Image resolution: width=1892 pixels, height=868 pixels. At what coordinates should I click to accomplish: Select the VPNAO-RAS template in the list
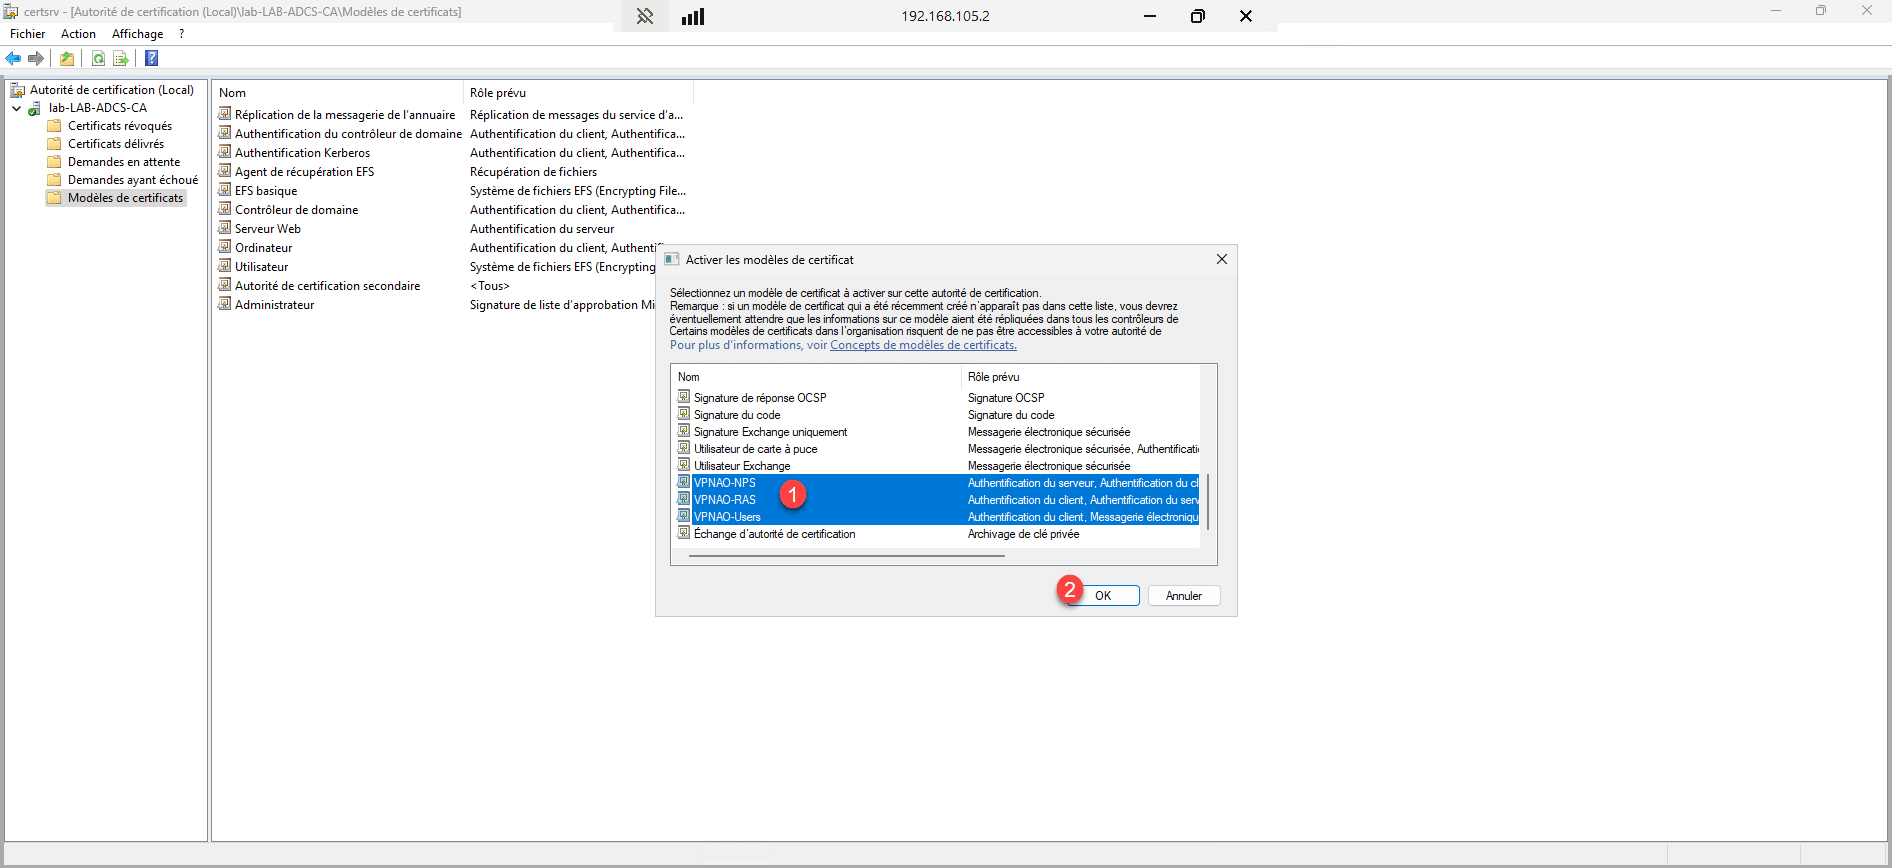pos(725,500)
